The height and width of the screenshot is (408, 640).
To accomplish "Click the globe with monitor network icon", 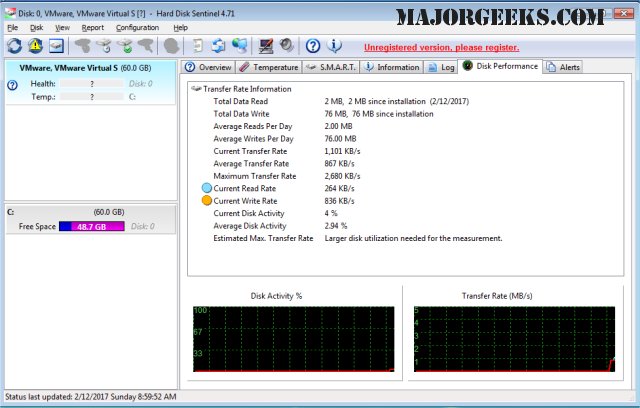I will coord(240,46).
